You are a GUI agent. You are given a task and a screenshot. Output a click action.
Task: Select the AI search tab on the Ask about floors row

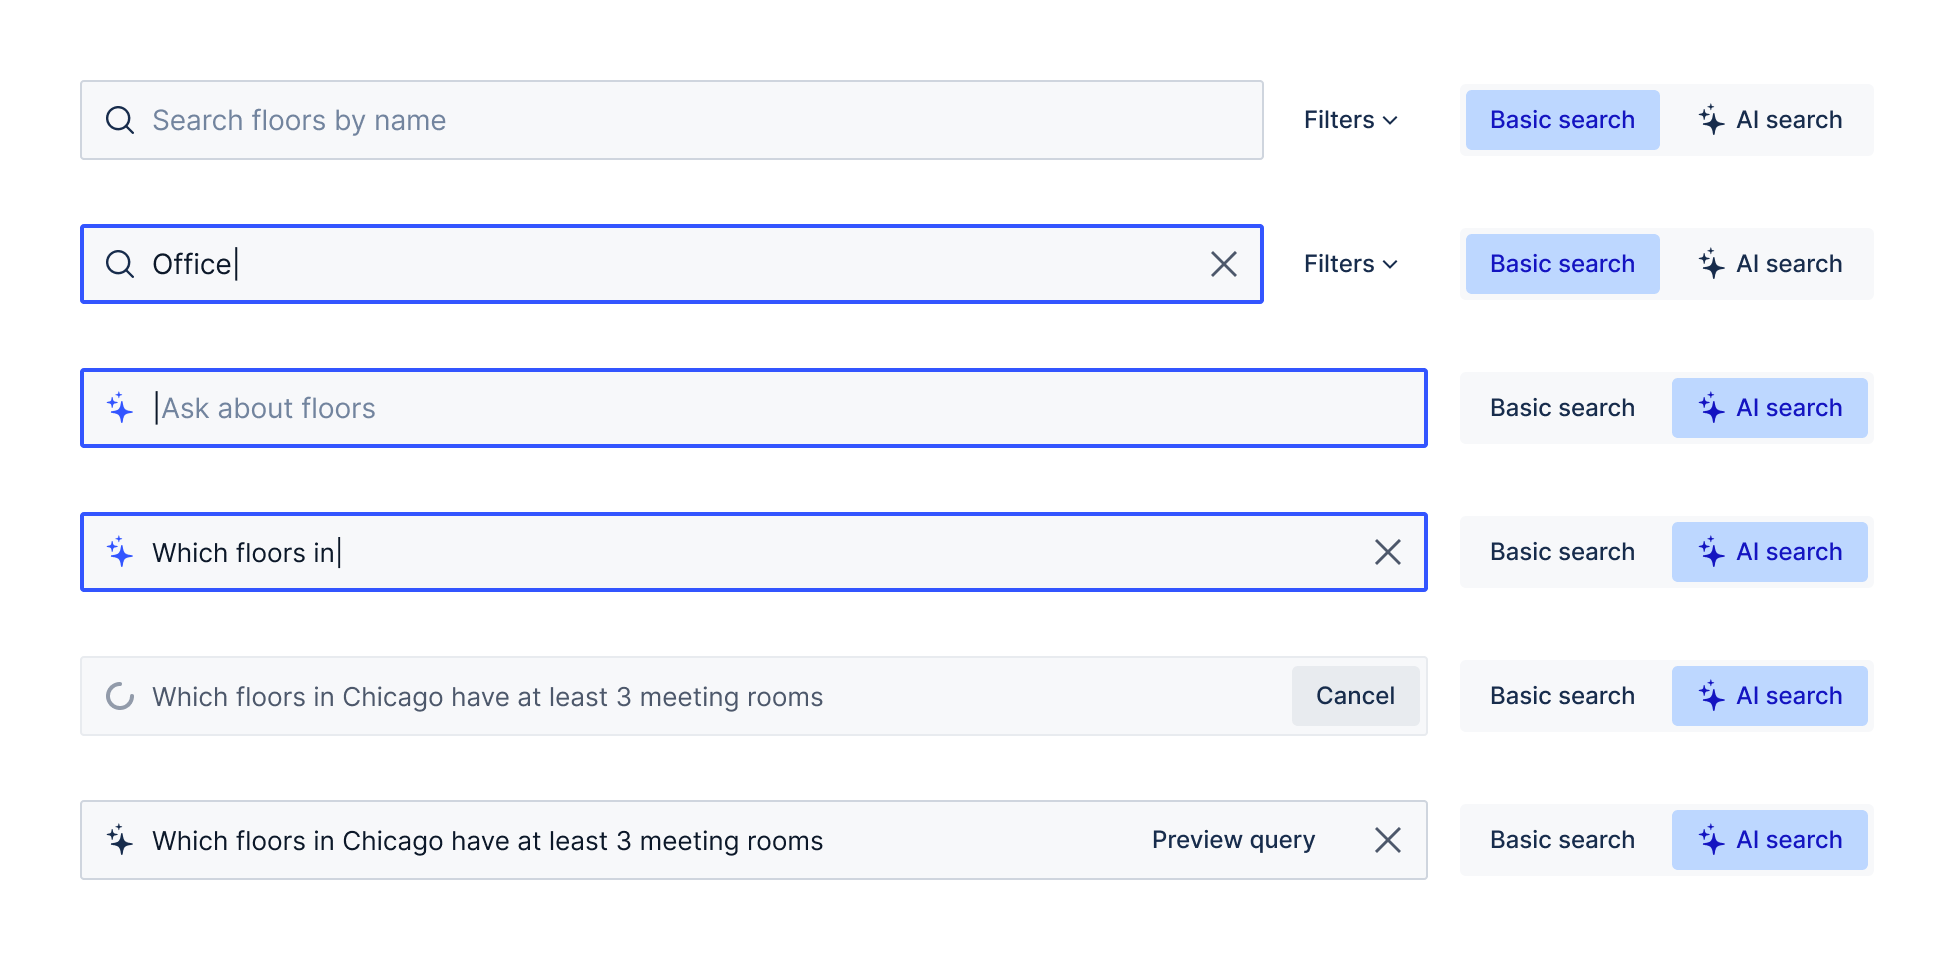(x=1770, y=407)
